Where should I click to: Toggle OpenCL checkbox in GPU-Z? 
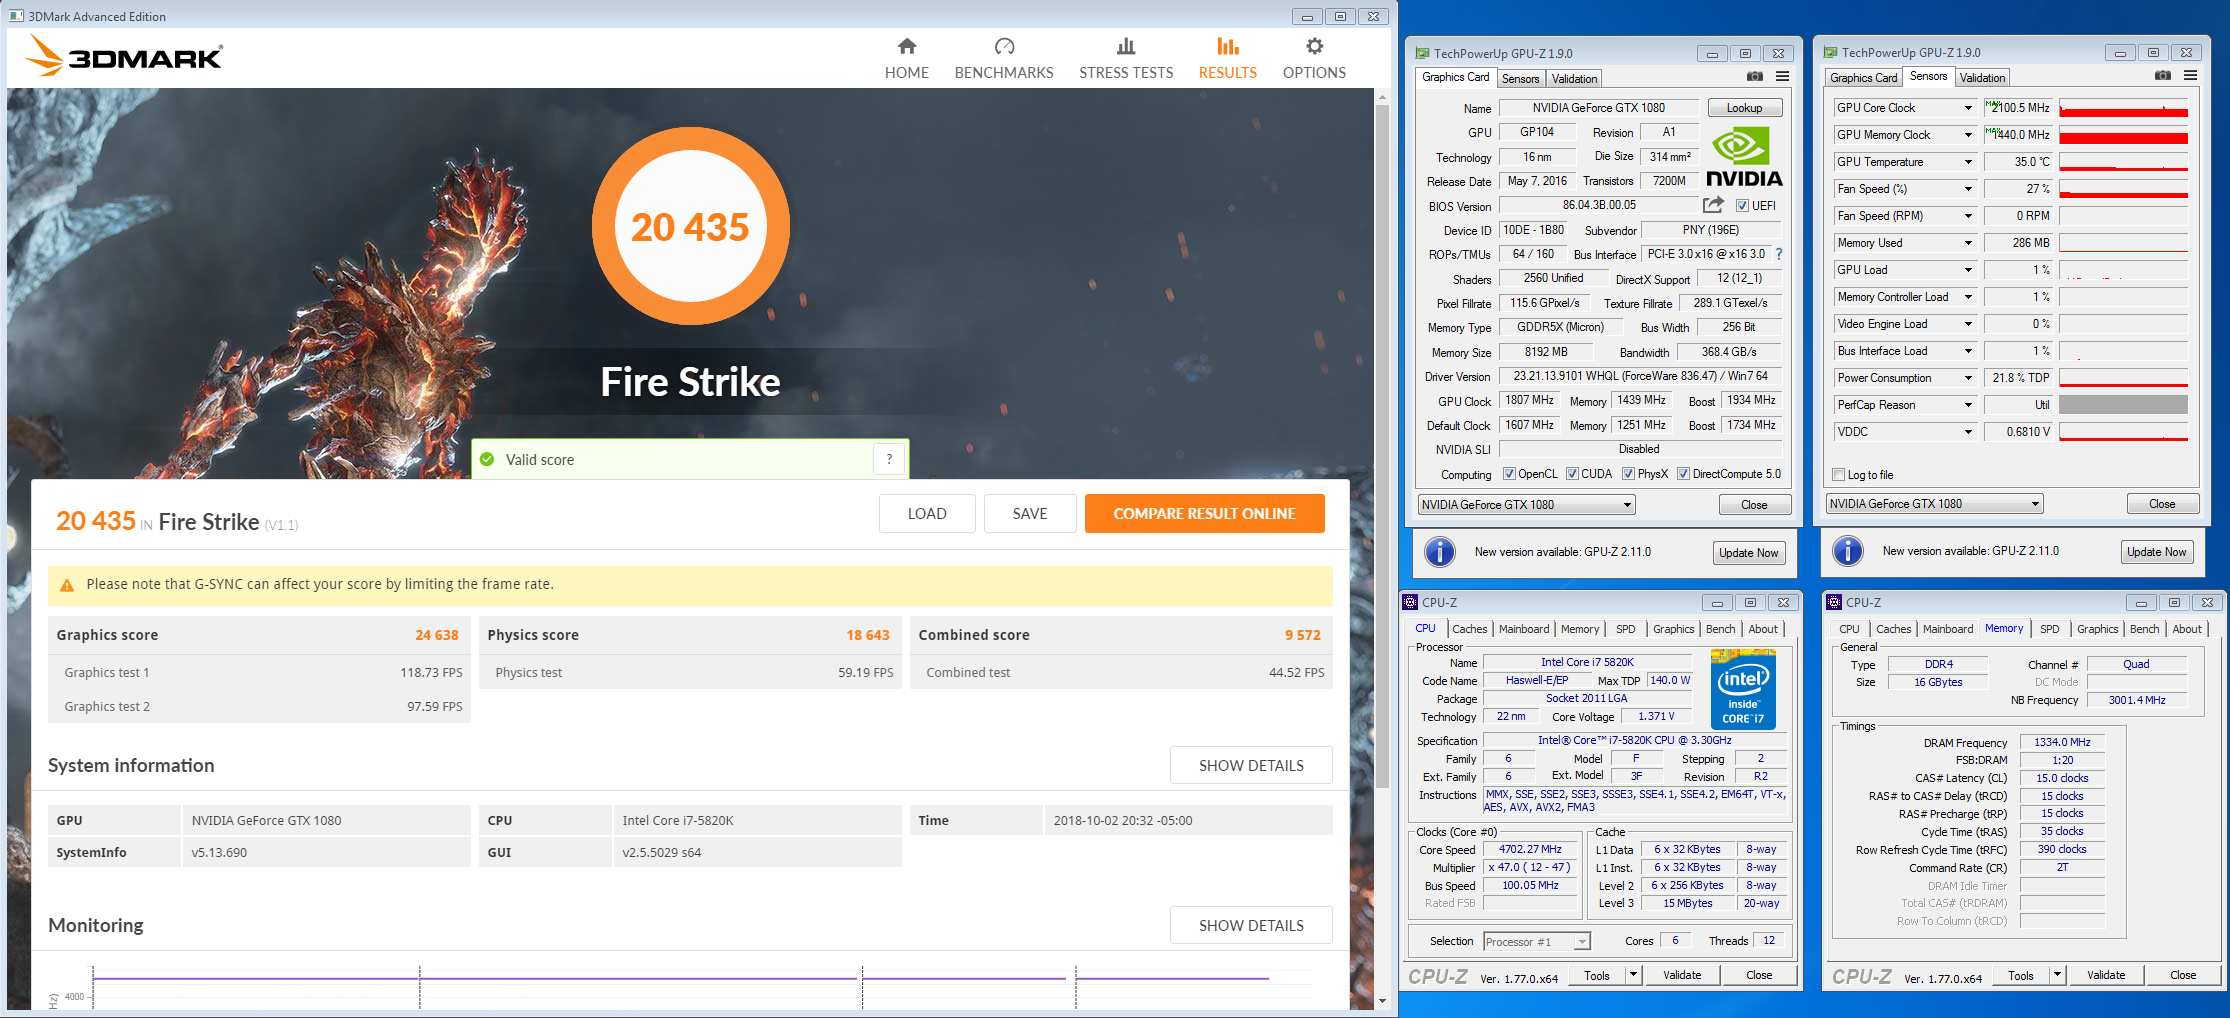click(1509, 474)
